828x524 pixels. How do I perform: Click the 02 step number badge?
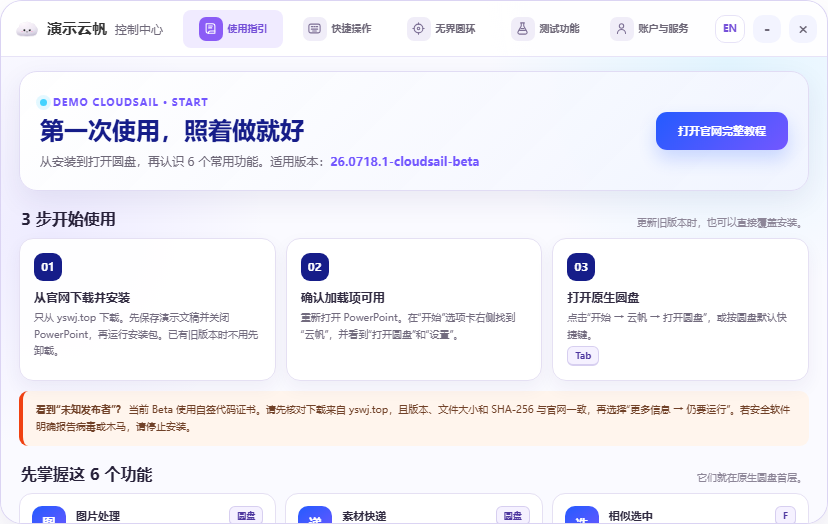tap(315, 267)
